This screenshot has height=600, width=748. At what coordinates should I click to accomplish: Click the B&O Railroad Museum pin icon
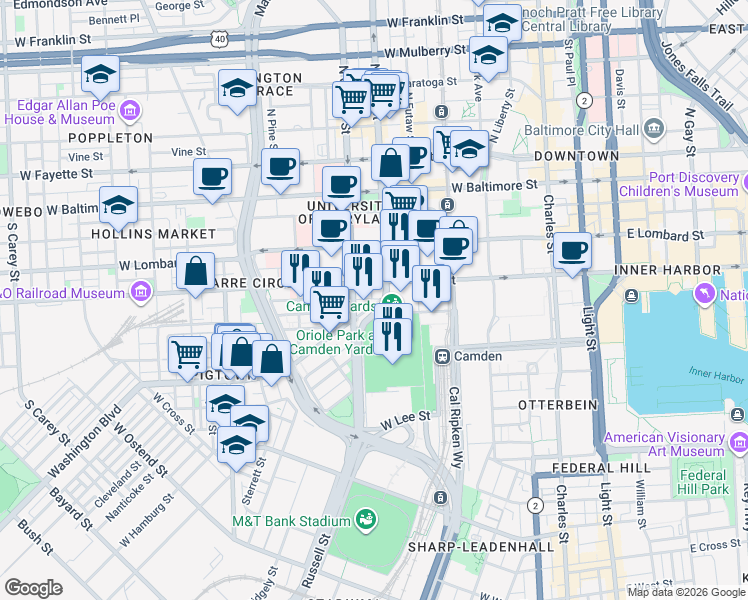pos(141,291)
